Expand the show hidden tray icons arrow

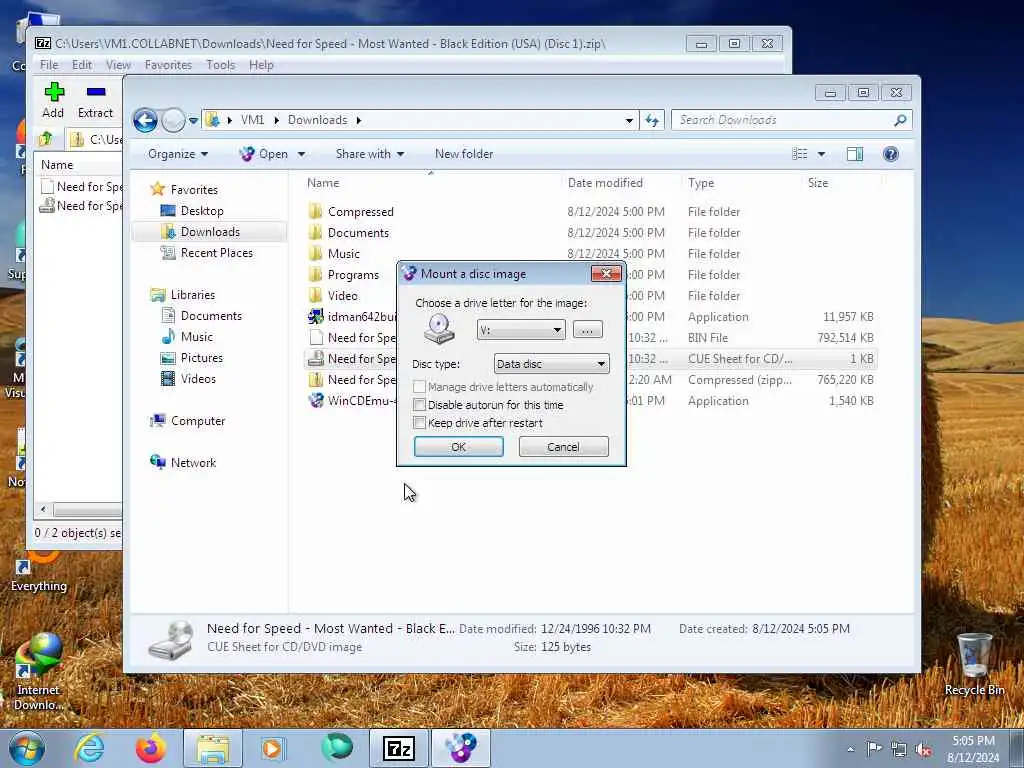(850, 749)
